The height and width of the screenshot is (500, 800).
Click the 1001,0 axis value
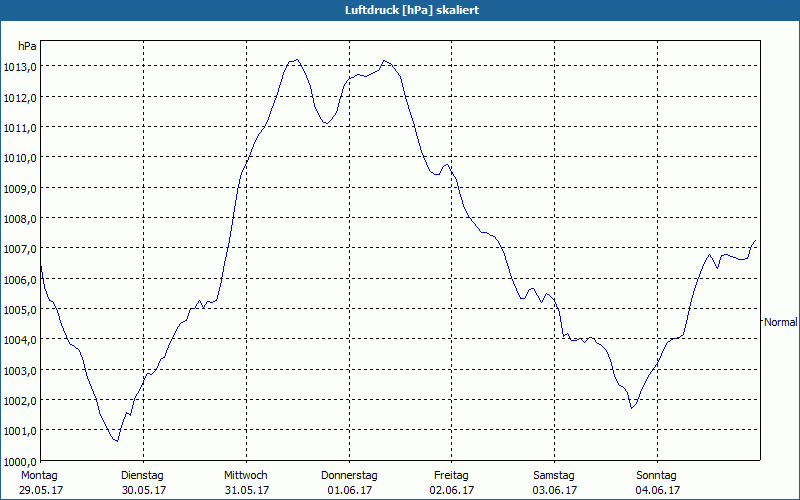[19, 431]
